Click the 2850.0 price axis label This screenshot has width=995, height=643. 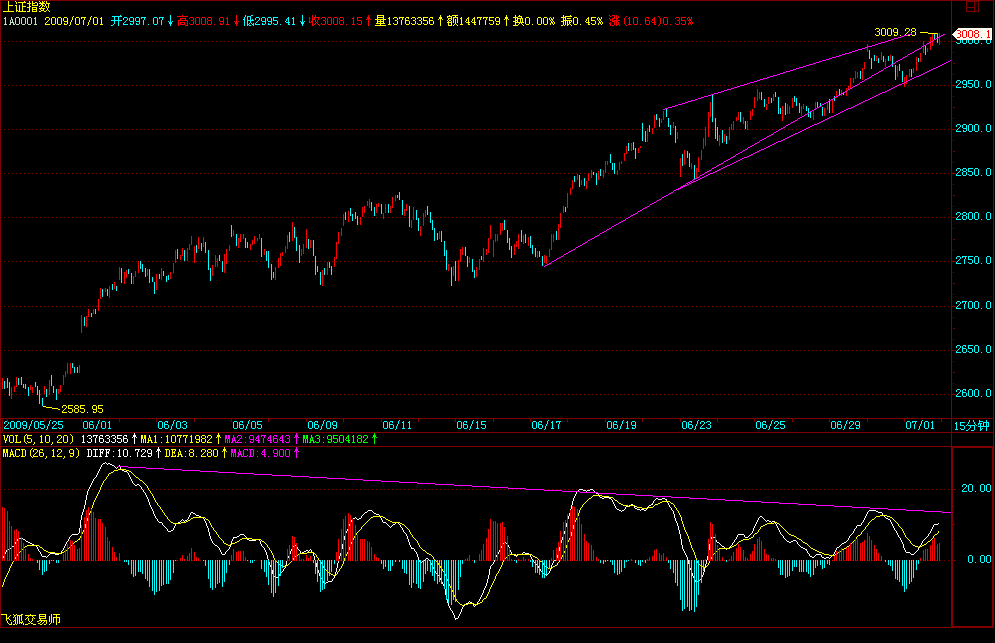(973, 173)
